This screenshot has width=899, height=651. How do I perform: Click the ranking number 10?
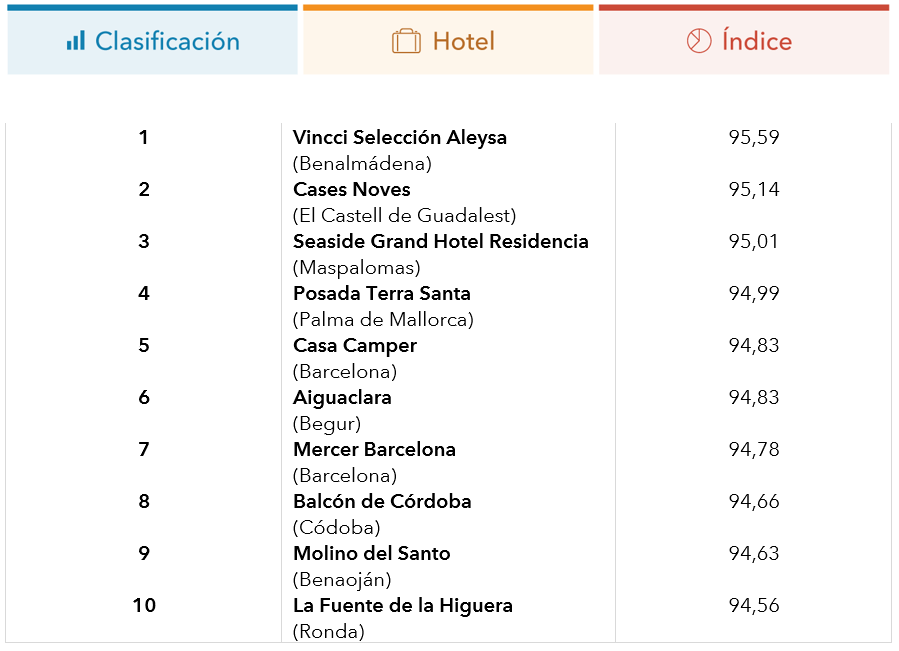(x=144, y=606)
